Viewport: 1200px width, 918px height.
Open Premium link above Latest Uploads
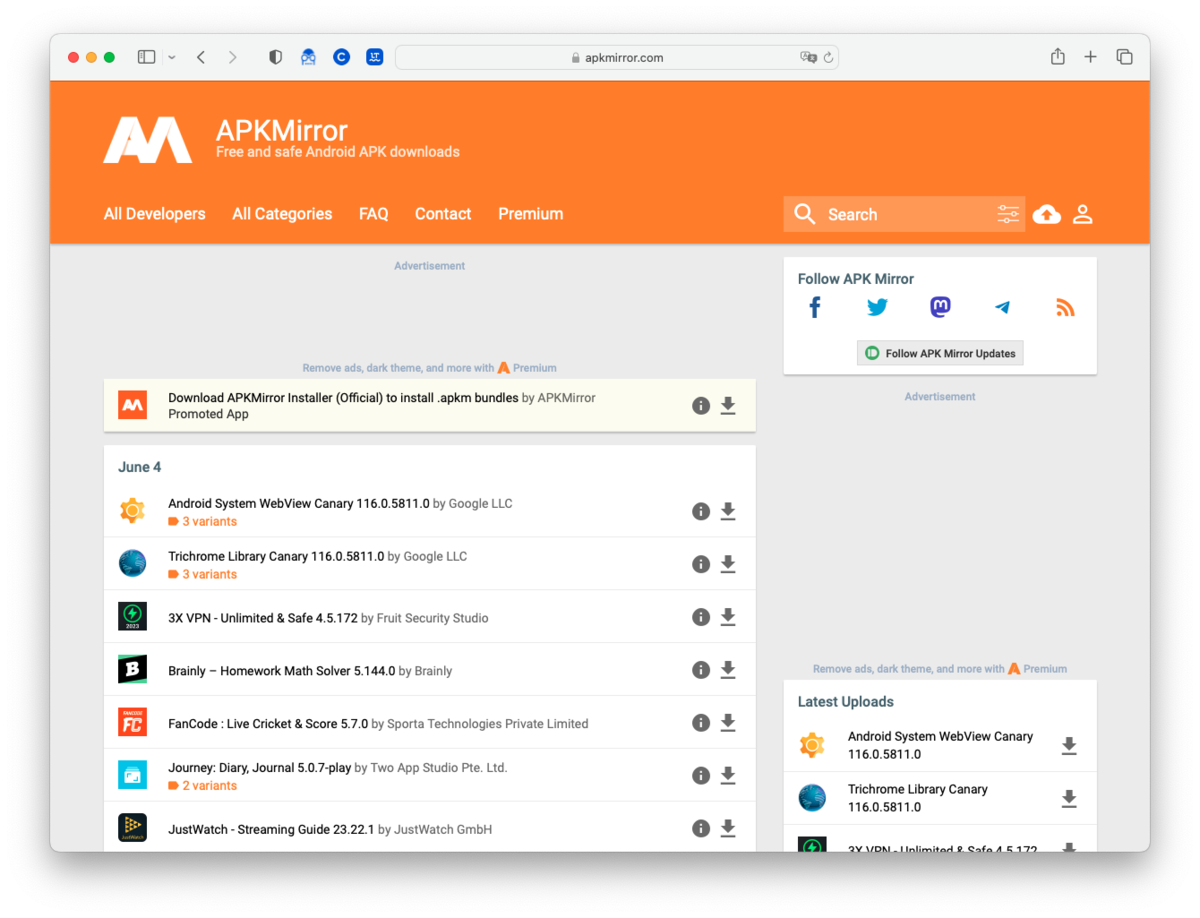point(1037,669)
